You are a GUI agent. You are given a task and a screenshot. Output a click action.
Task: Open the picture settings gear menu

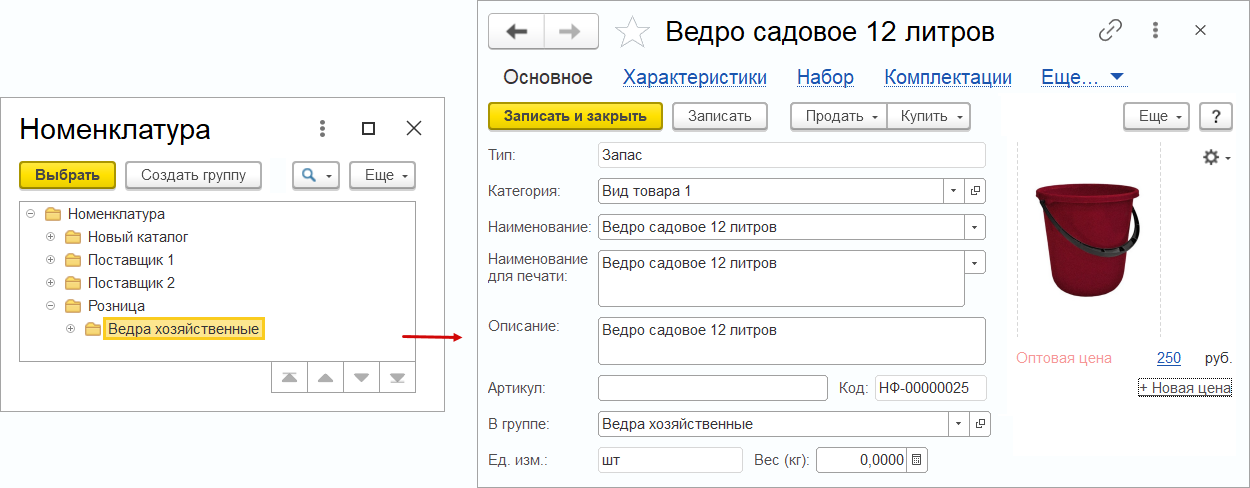coord(1216,158)
